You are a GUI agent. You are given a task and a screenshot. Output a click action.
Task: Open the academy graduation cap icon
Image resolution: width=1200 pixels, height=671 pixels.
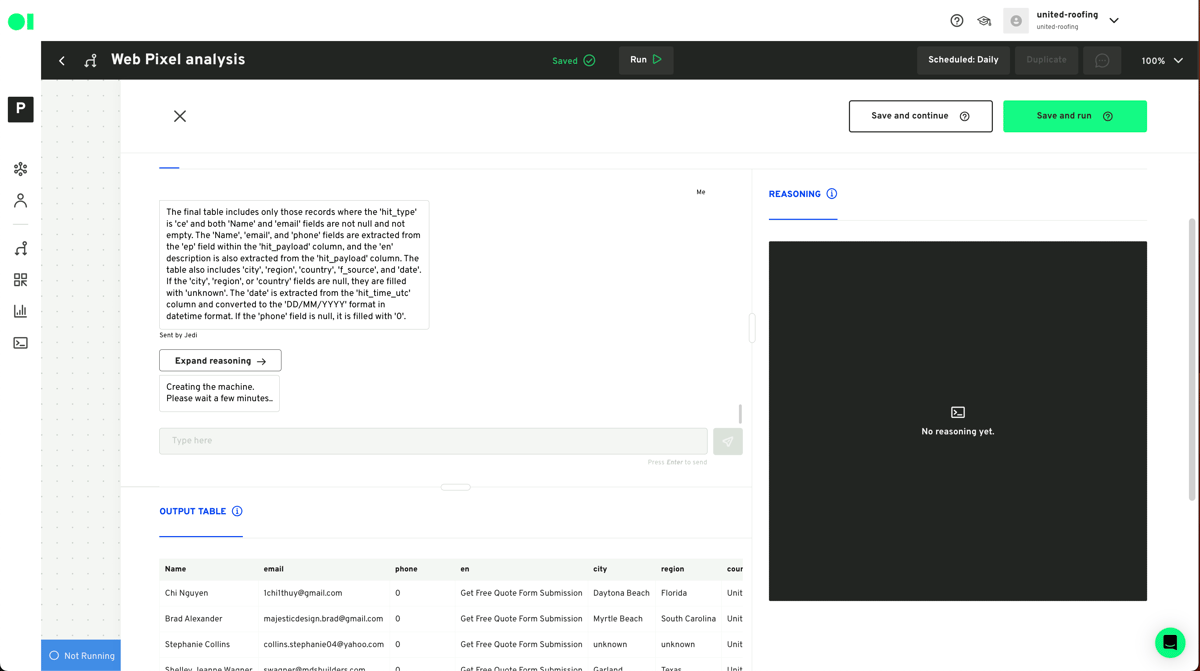tap(984, 21)
